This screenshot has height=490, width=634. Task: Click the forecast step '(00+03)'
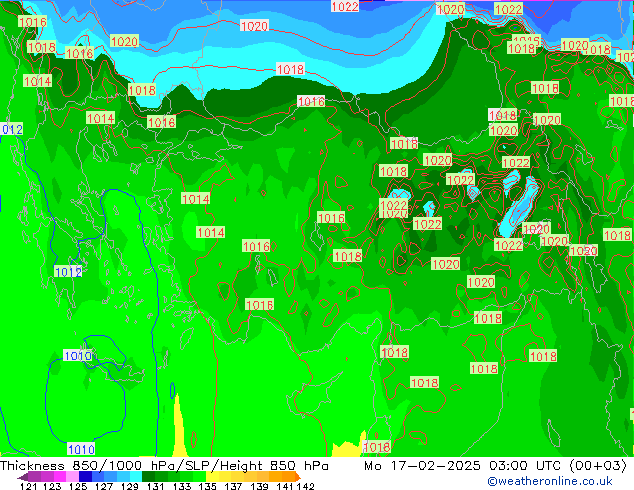(x=598, y=466)
